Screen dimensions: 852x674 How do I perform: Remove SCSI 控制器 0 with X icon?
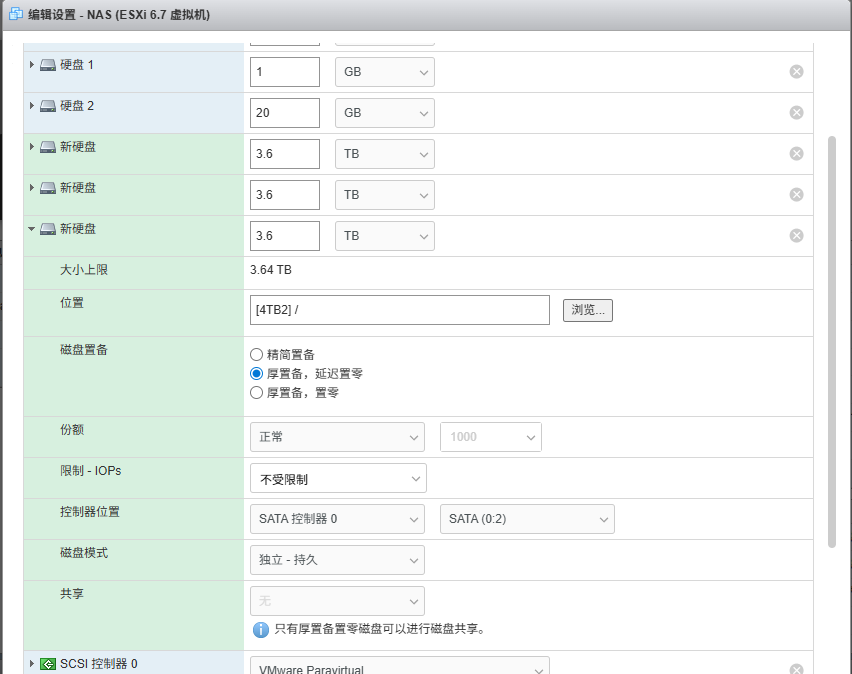(797, 670)
